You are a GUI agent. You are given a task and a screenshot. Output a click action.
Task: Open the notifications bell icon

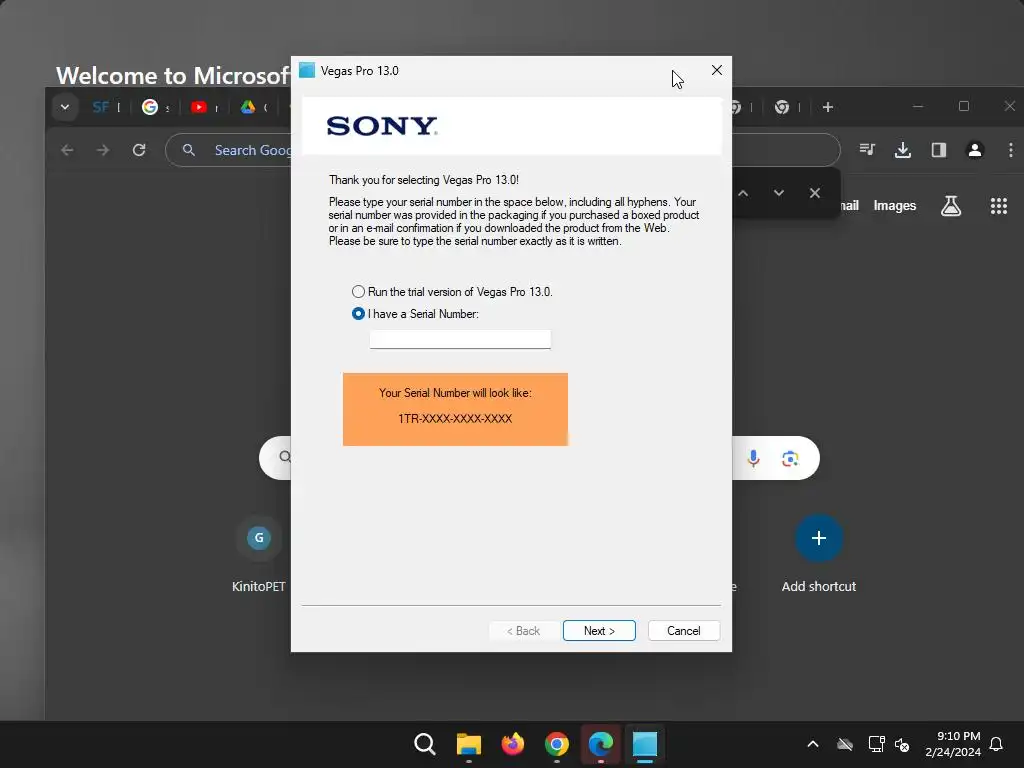[997, 744]
